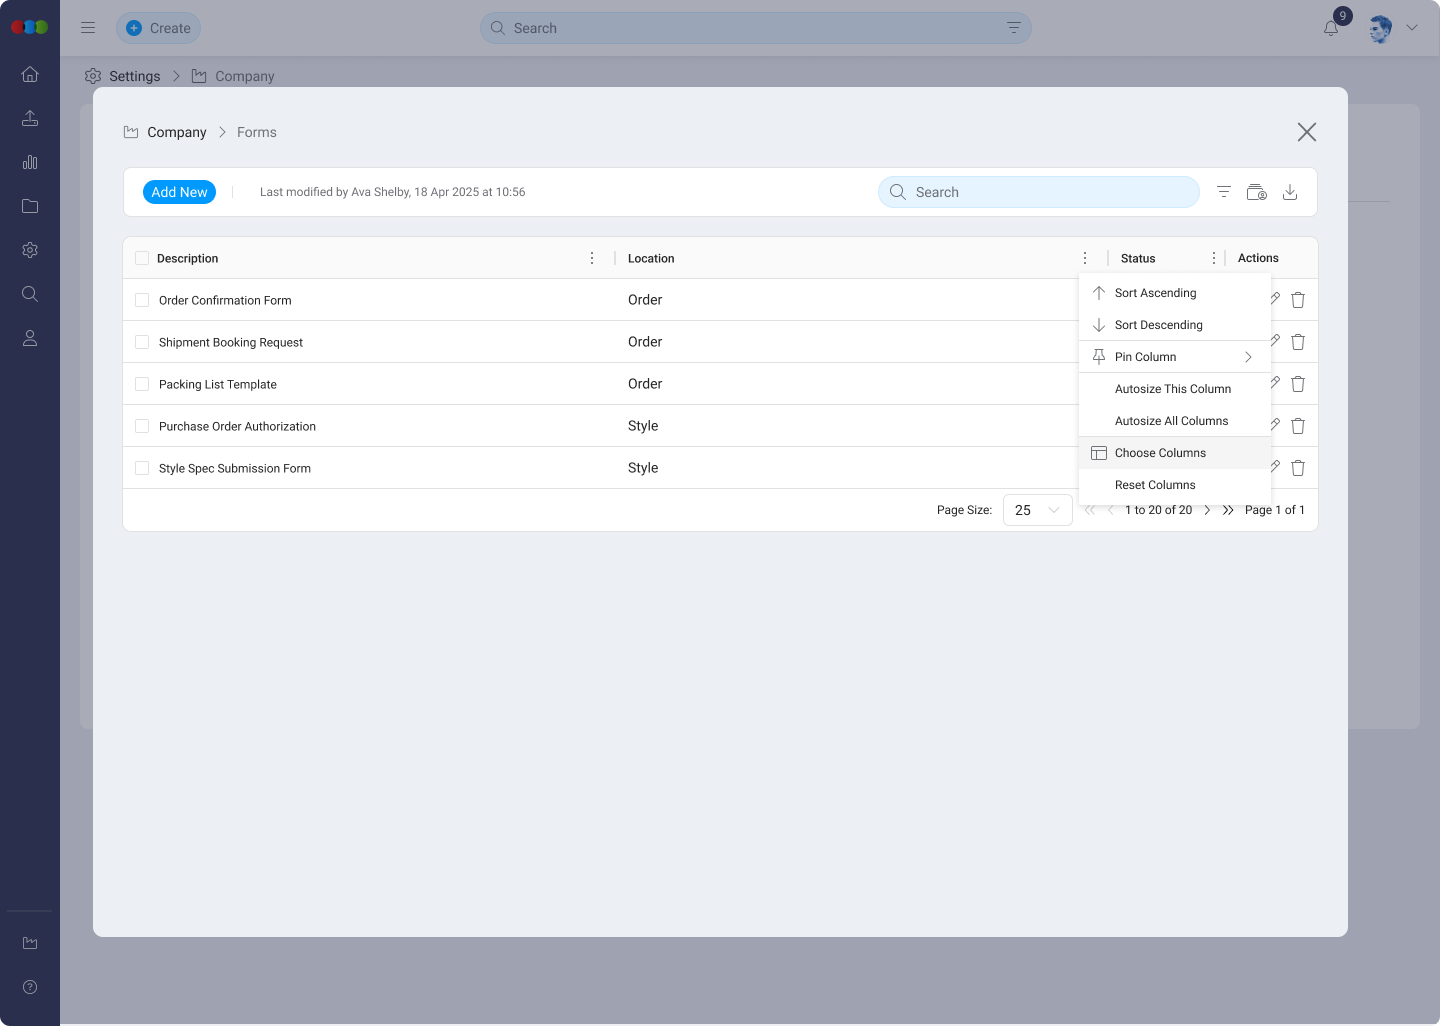This screenshot has height=1026, width=1440.
Task: Open the Home icon in the sidebar
Action: click(x=30, y=74)
